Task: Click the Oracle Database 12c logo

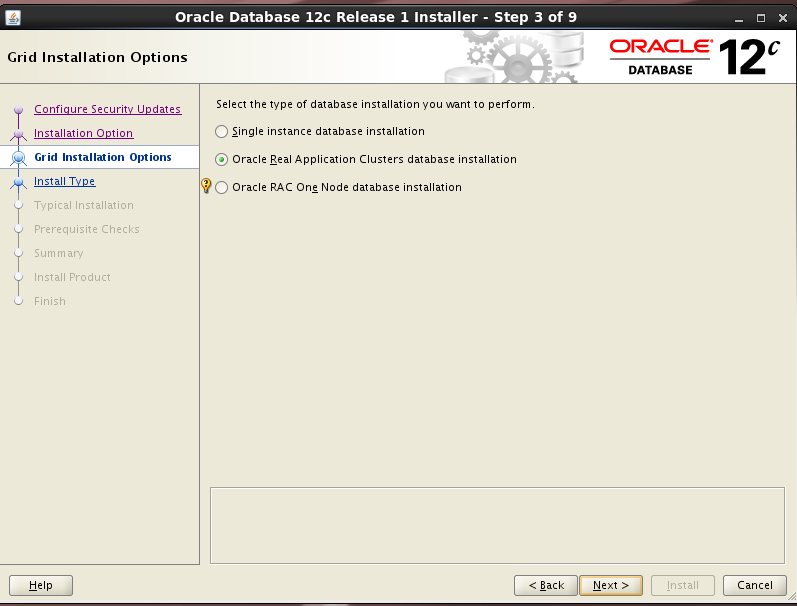Action: (694, 57)
